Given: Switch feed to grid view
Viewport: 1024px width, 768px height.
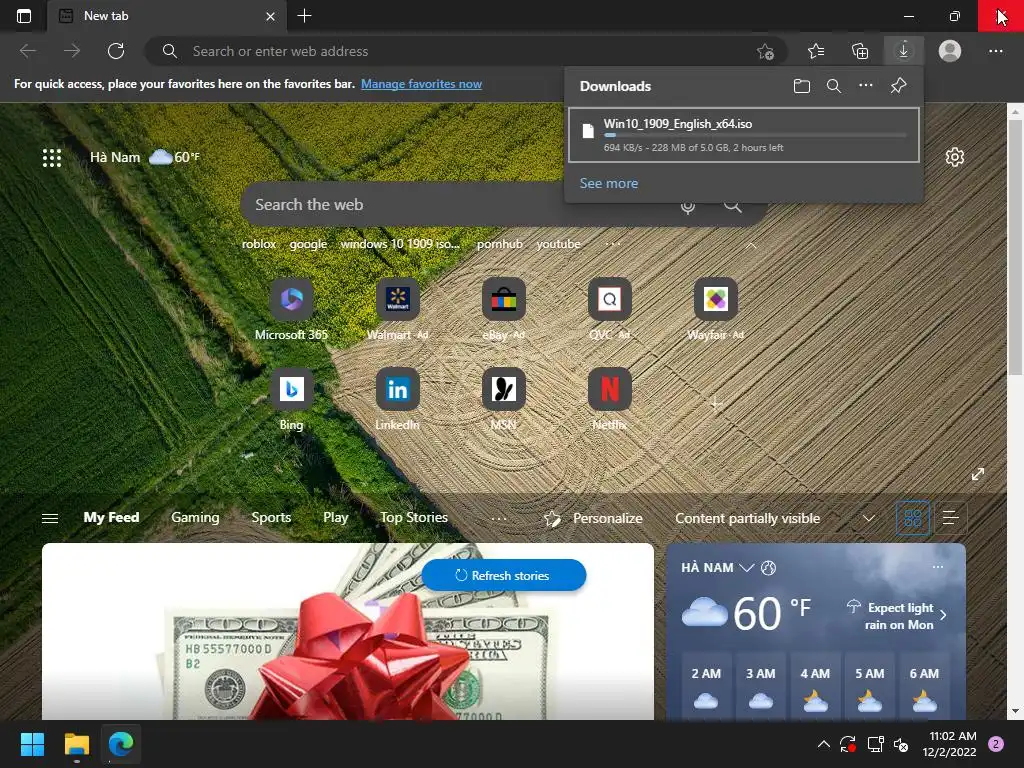Looking at the screenshot, I should tap(912, 519).
